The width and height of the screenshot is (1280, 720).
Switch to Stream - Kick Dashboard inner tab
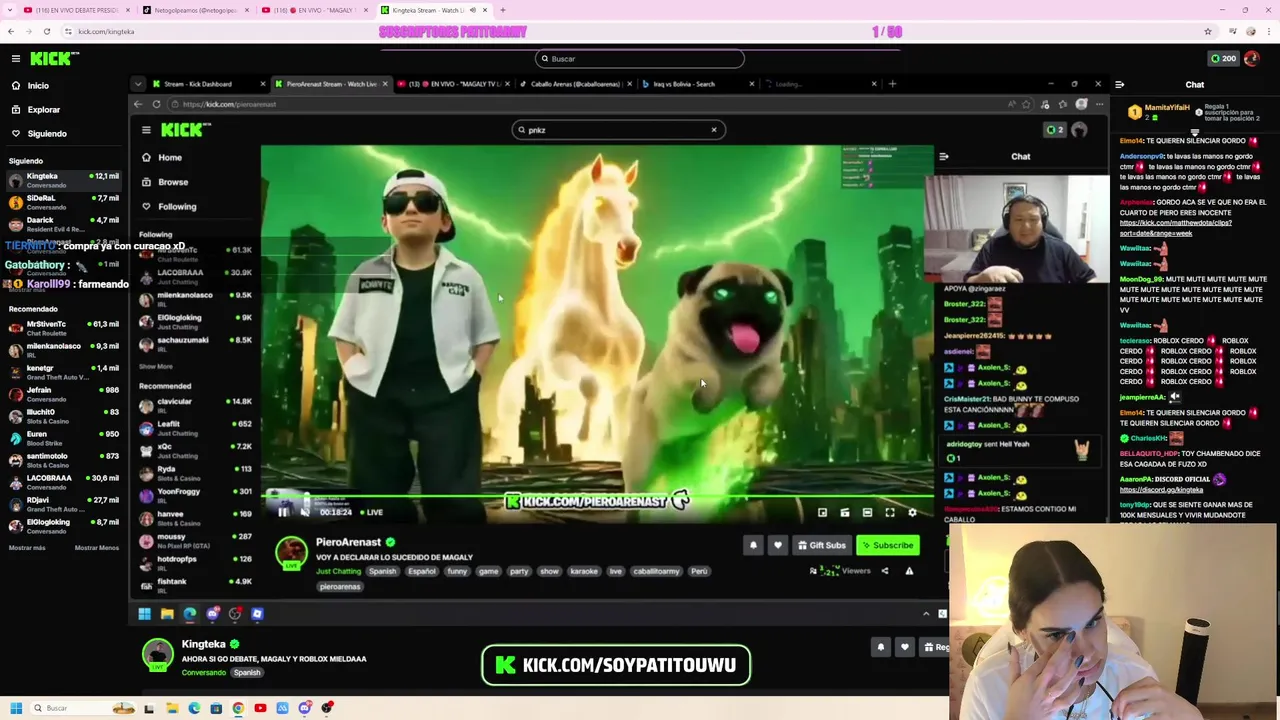207,84
